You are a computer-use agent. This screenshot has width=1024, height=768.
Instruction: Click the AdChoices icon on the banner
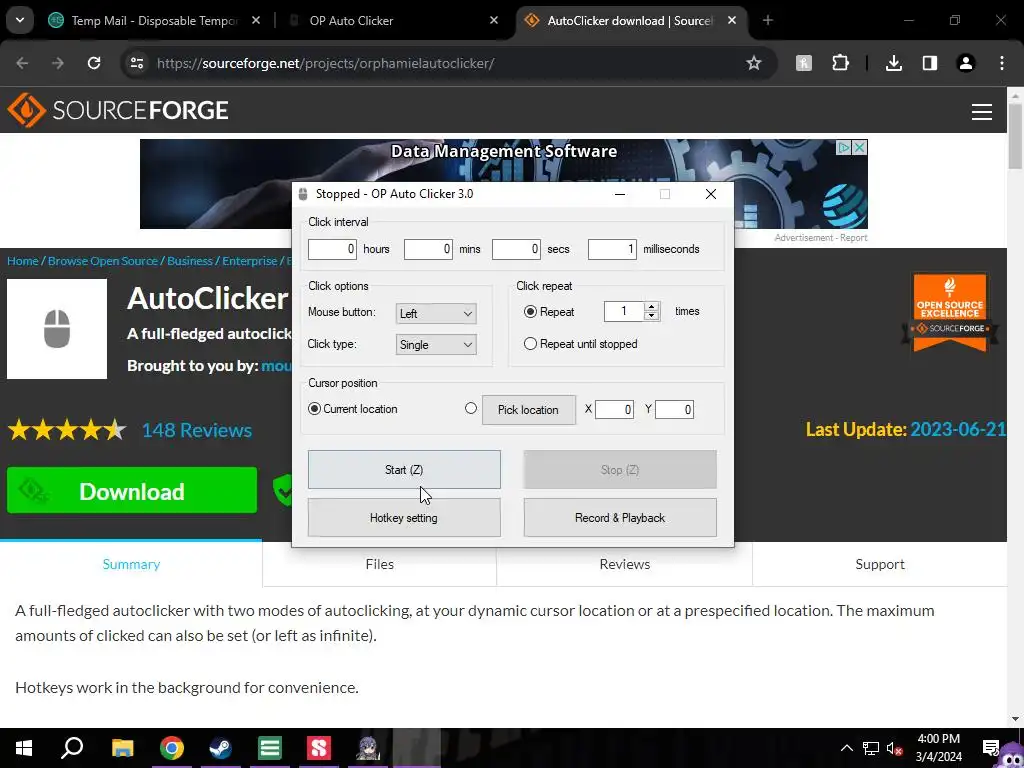844,148
